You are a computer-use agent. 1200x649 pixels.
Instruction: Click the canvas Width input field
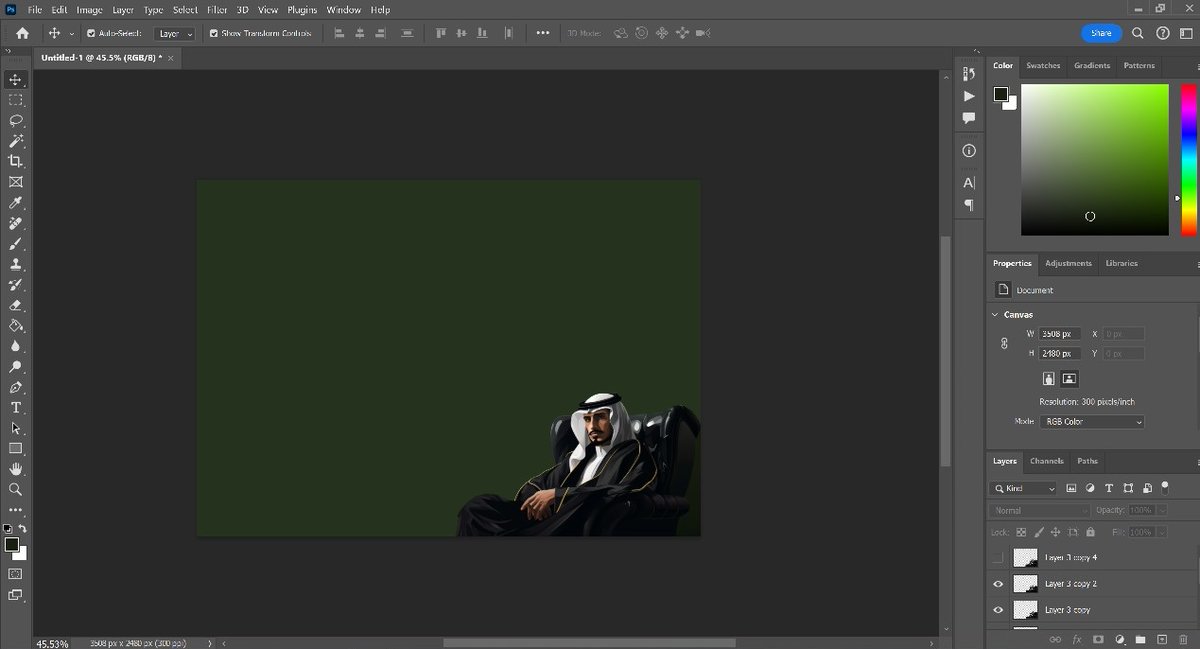[1059, 333]
